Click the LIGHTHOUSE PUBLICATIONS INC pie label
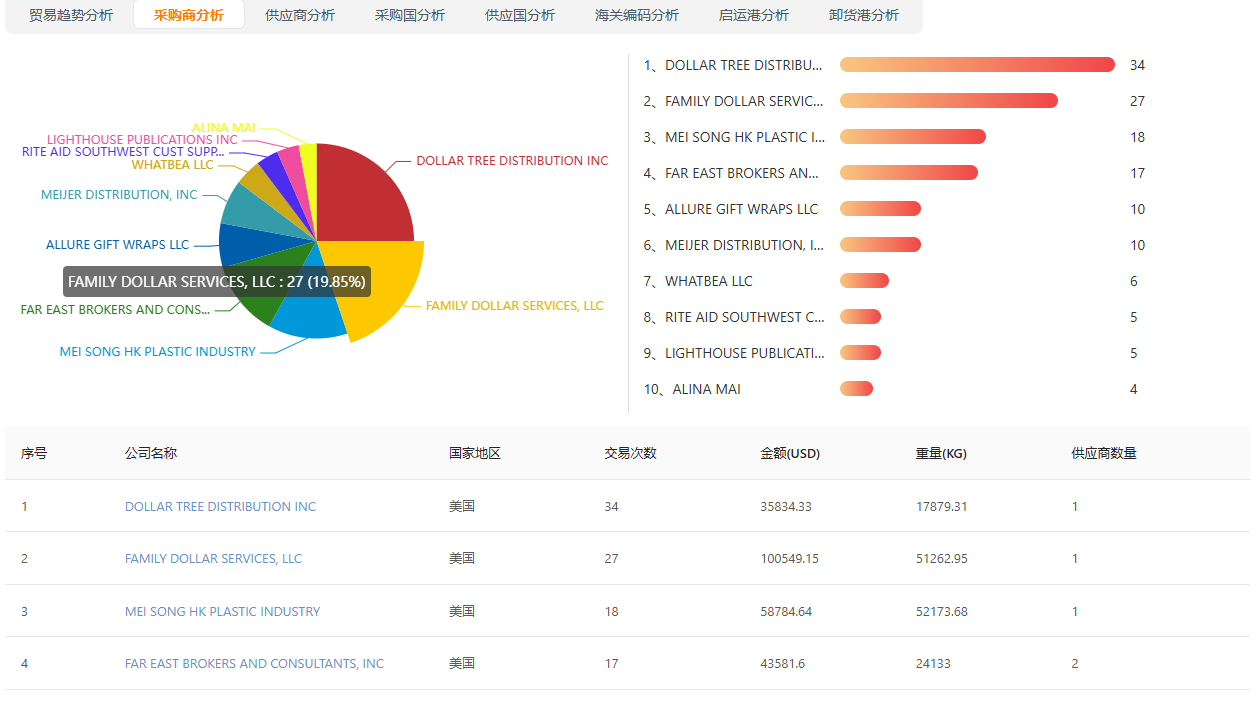Image resolution: width=1259 pixels, height=709 pixels. [142, 140]
